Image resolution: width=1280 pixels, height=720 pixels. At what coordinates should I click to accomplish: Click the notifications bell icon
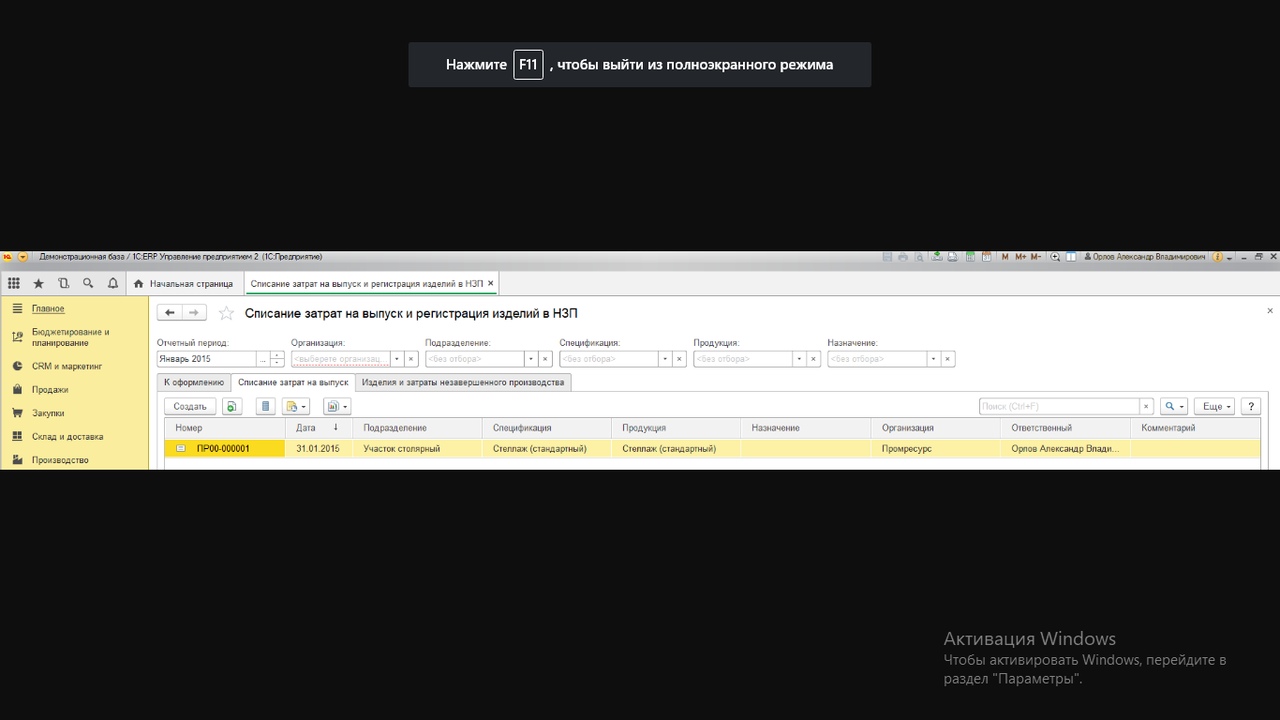(113, 283)
